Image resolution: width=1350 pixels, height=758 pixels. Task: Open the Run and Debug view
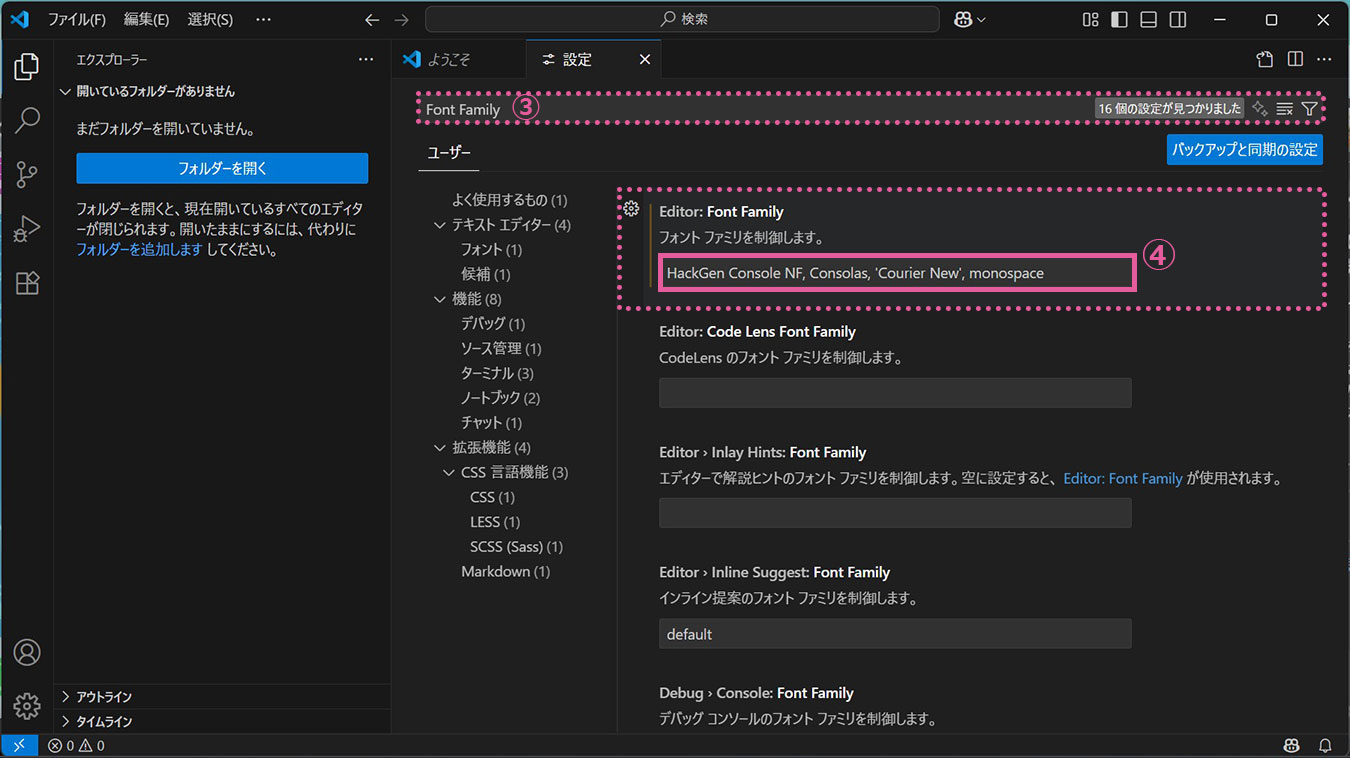point(27,229)
